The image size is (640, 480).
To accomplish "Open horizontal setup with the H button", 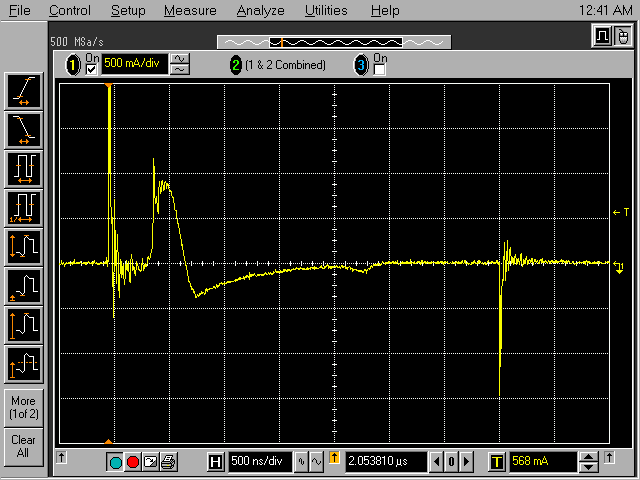I will point(215,462).
